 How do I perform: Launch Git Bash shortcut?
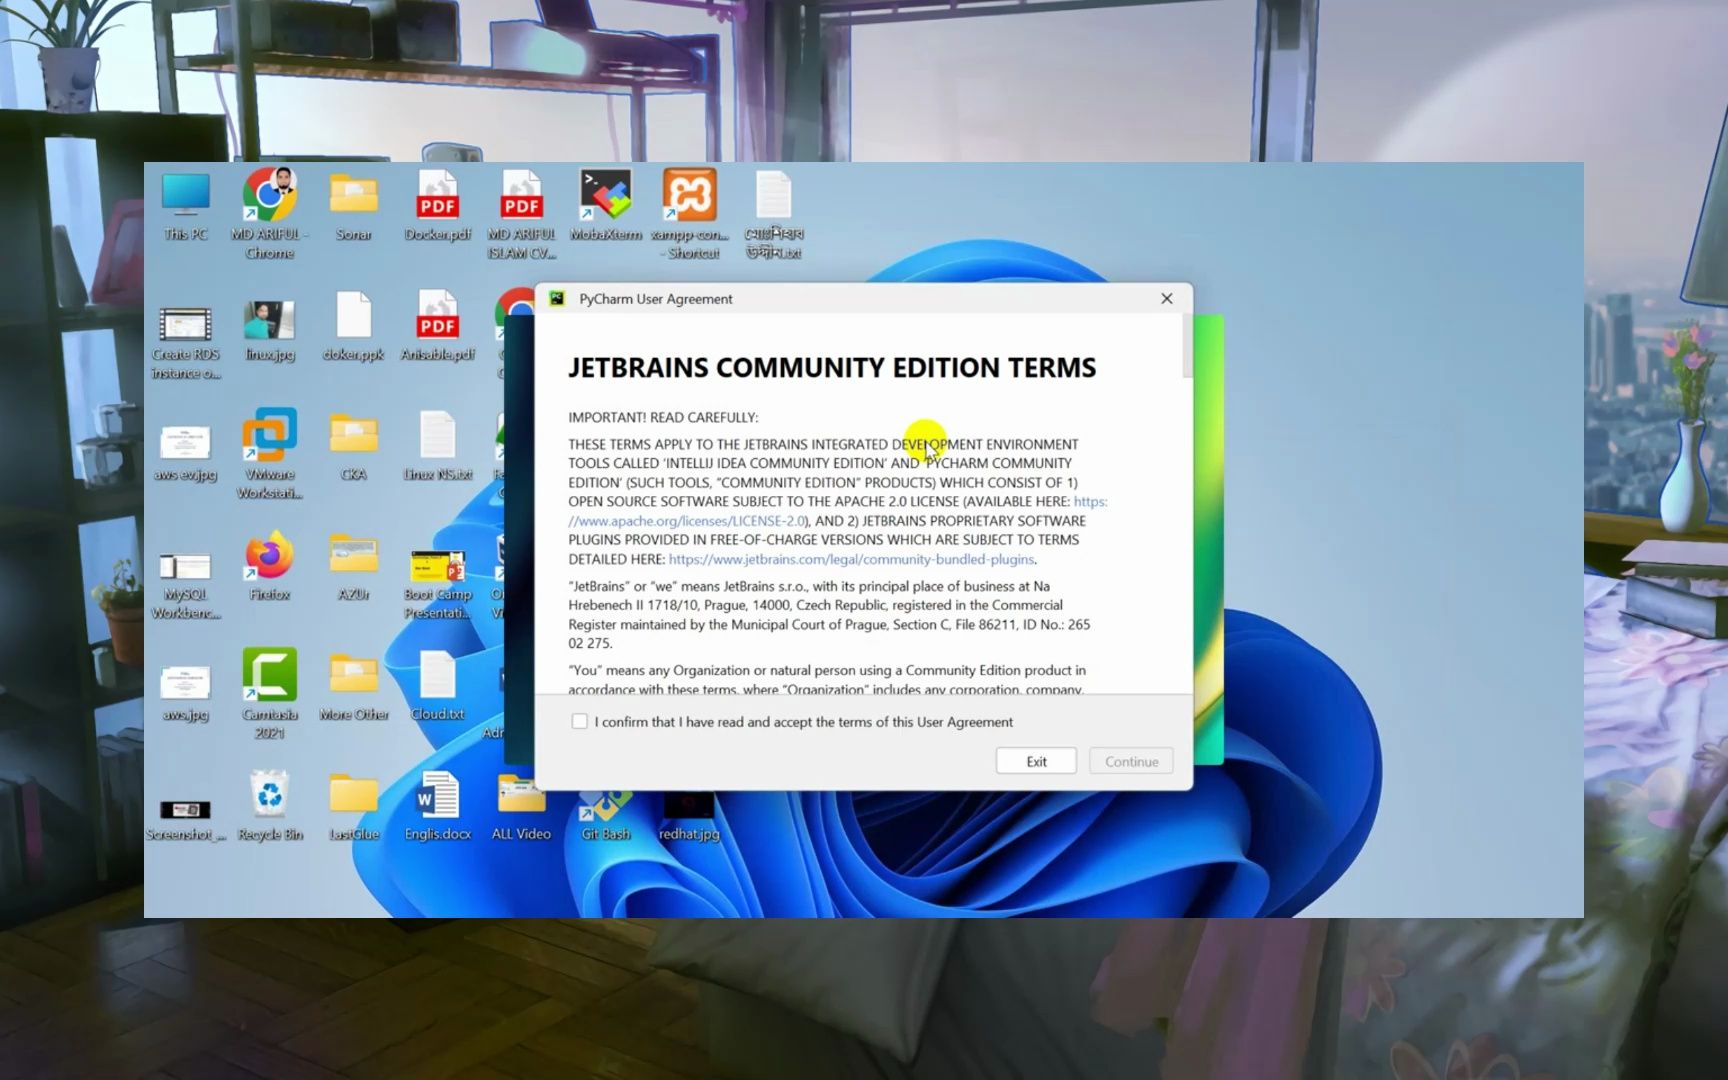[x=606, y=816]
